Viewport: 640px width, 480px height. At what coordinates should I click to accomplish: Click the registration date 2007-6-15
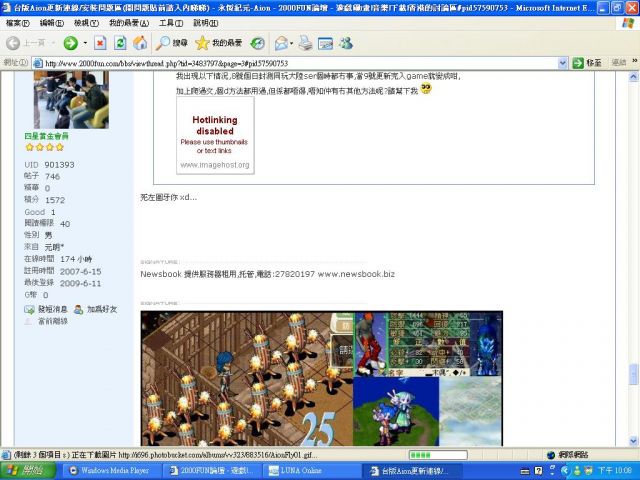coord(80,272)
